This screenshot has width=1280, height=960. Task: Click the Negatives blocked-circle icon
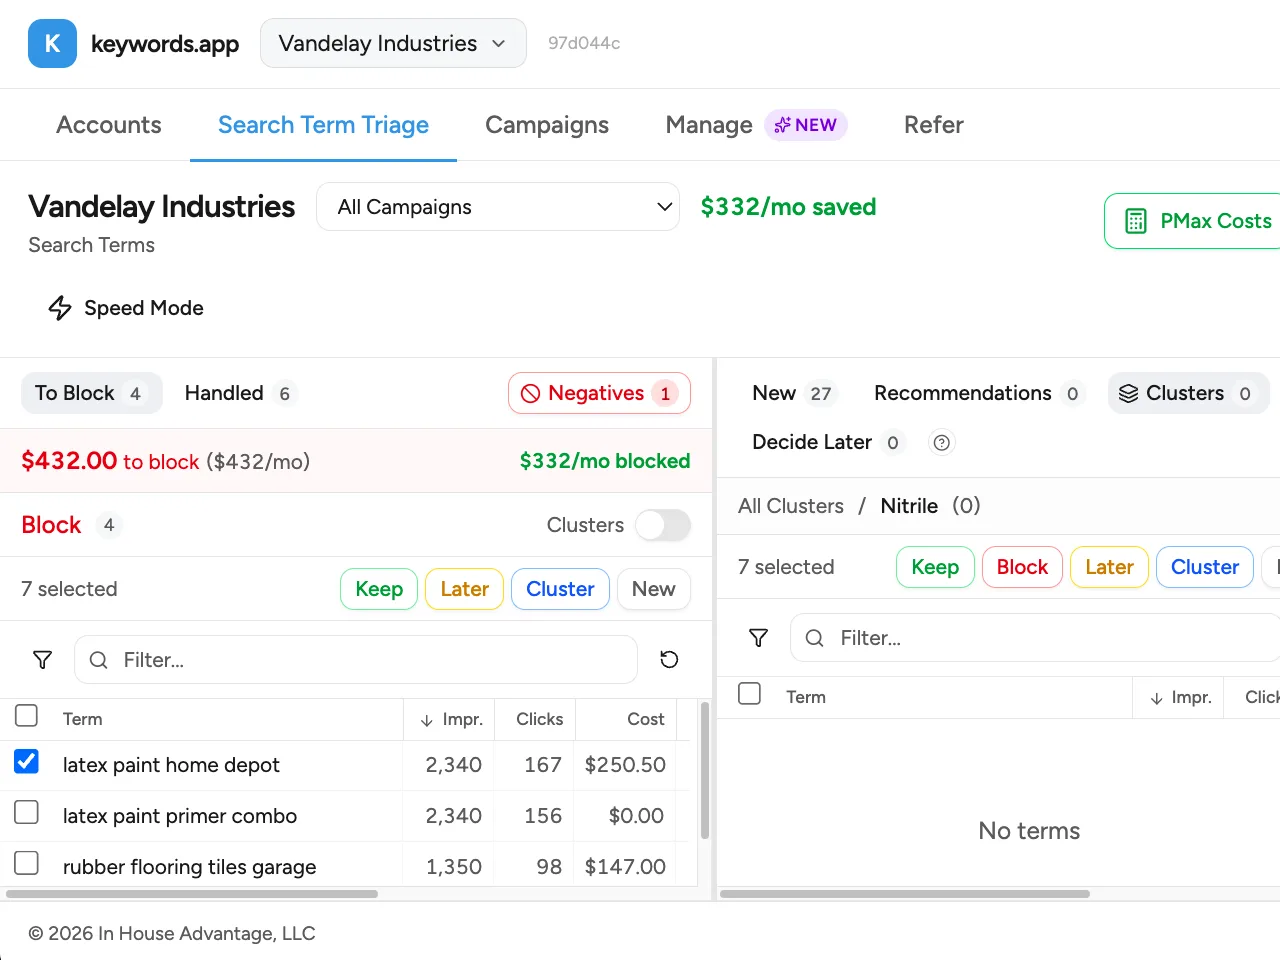(531, 393)
